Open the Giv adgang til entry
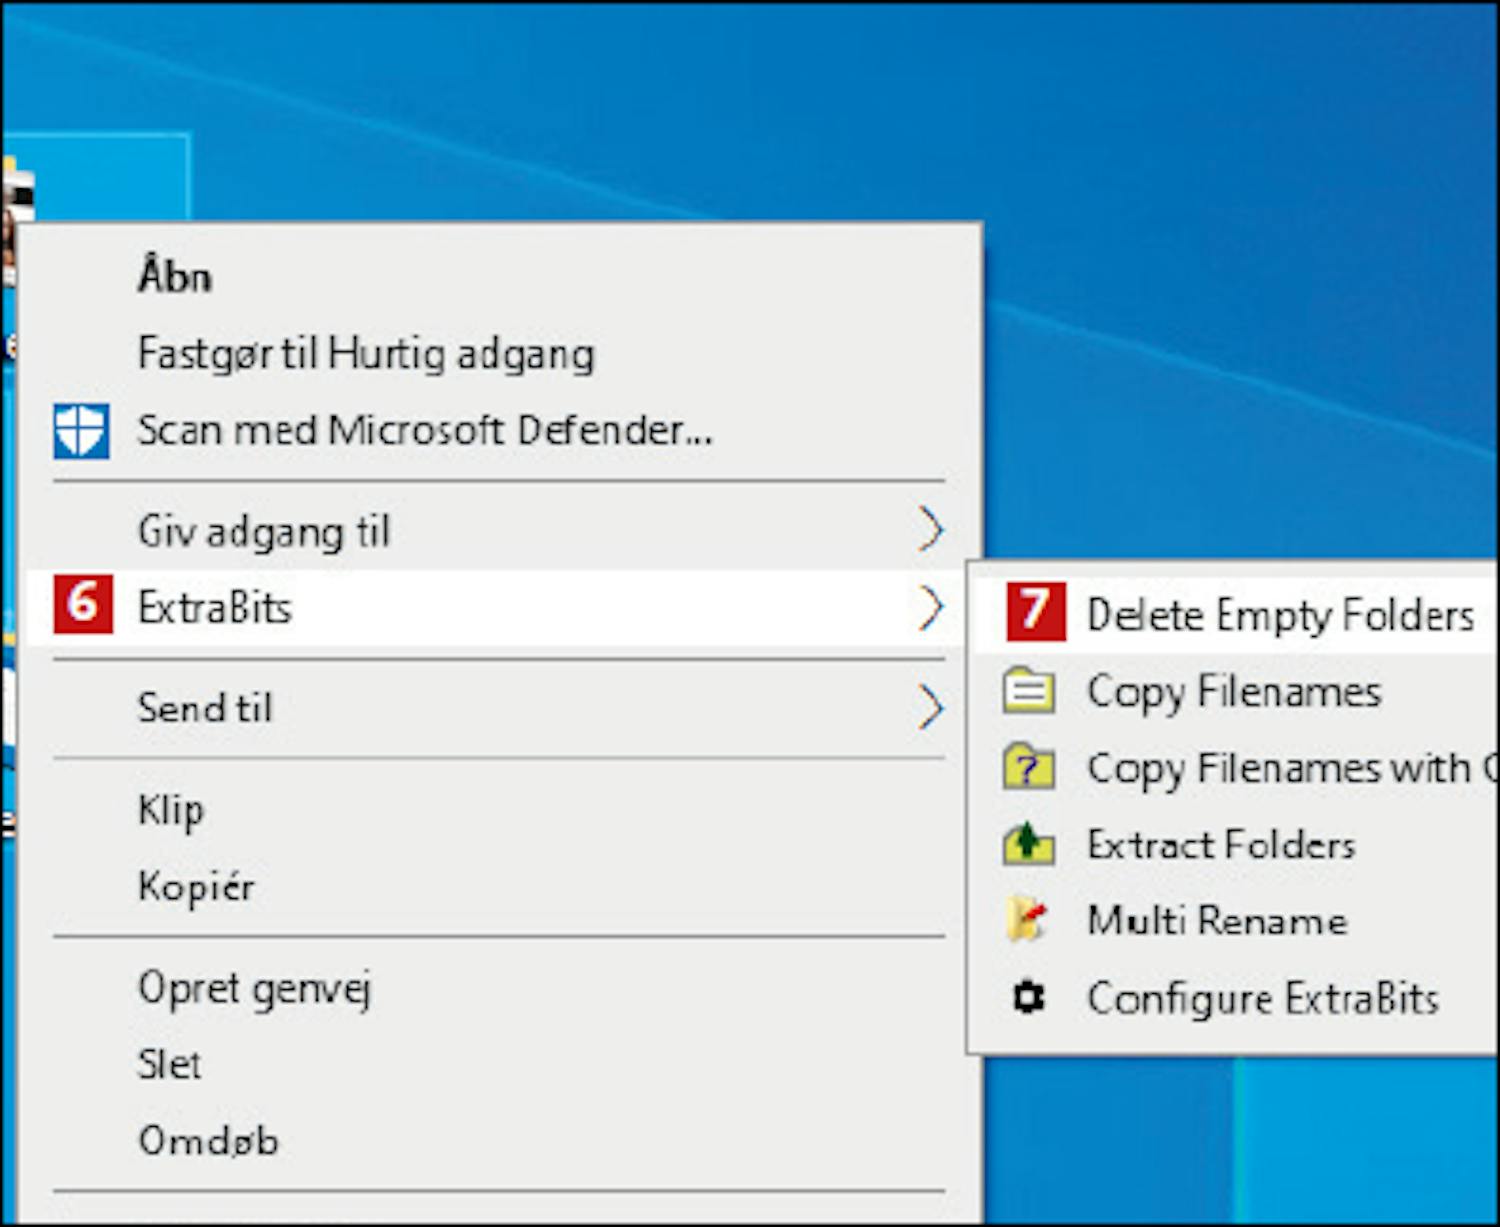Viewport: 1500px width, 1227px height. (263, 531)
